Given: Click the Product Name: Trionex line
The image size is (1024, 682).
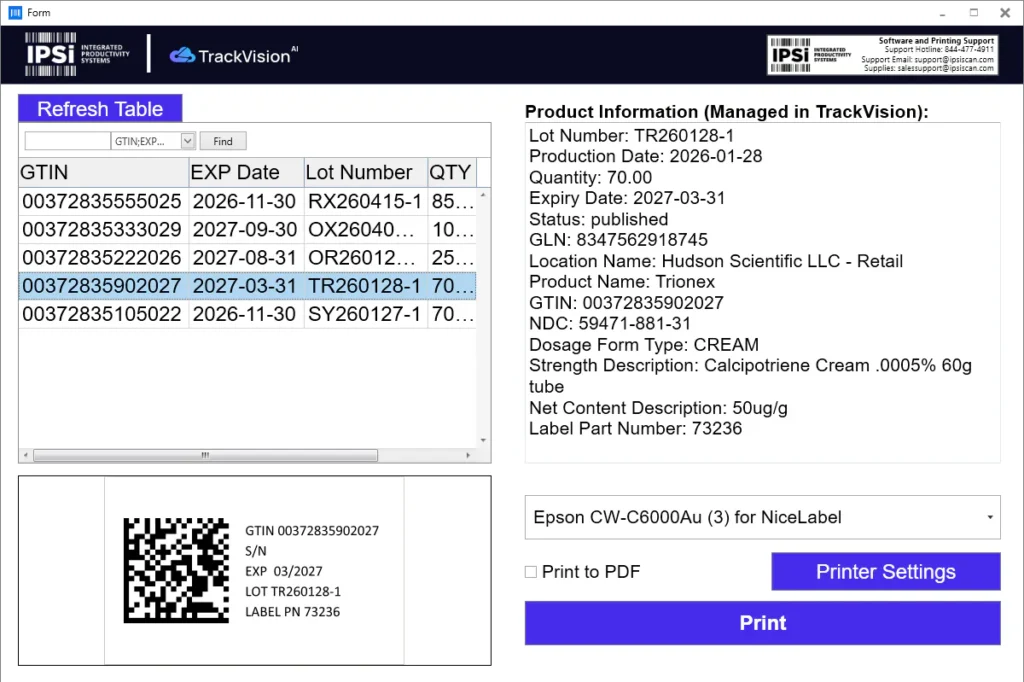Looking at the screenshot, I should click(x=622, y=282).
